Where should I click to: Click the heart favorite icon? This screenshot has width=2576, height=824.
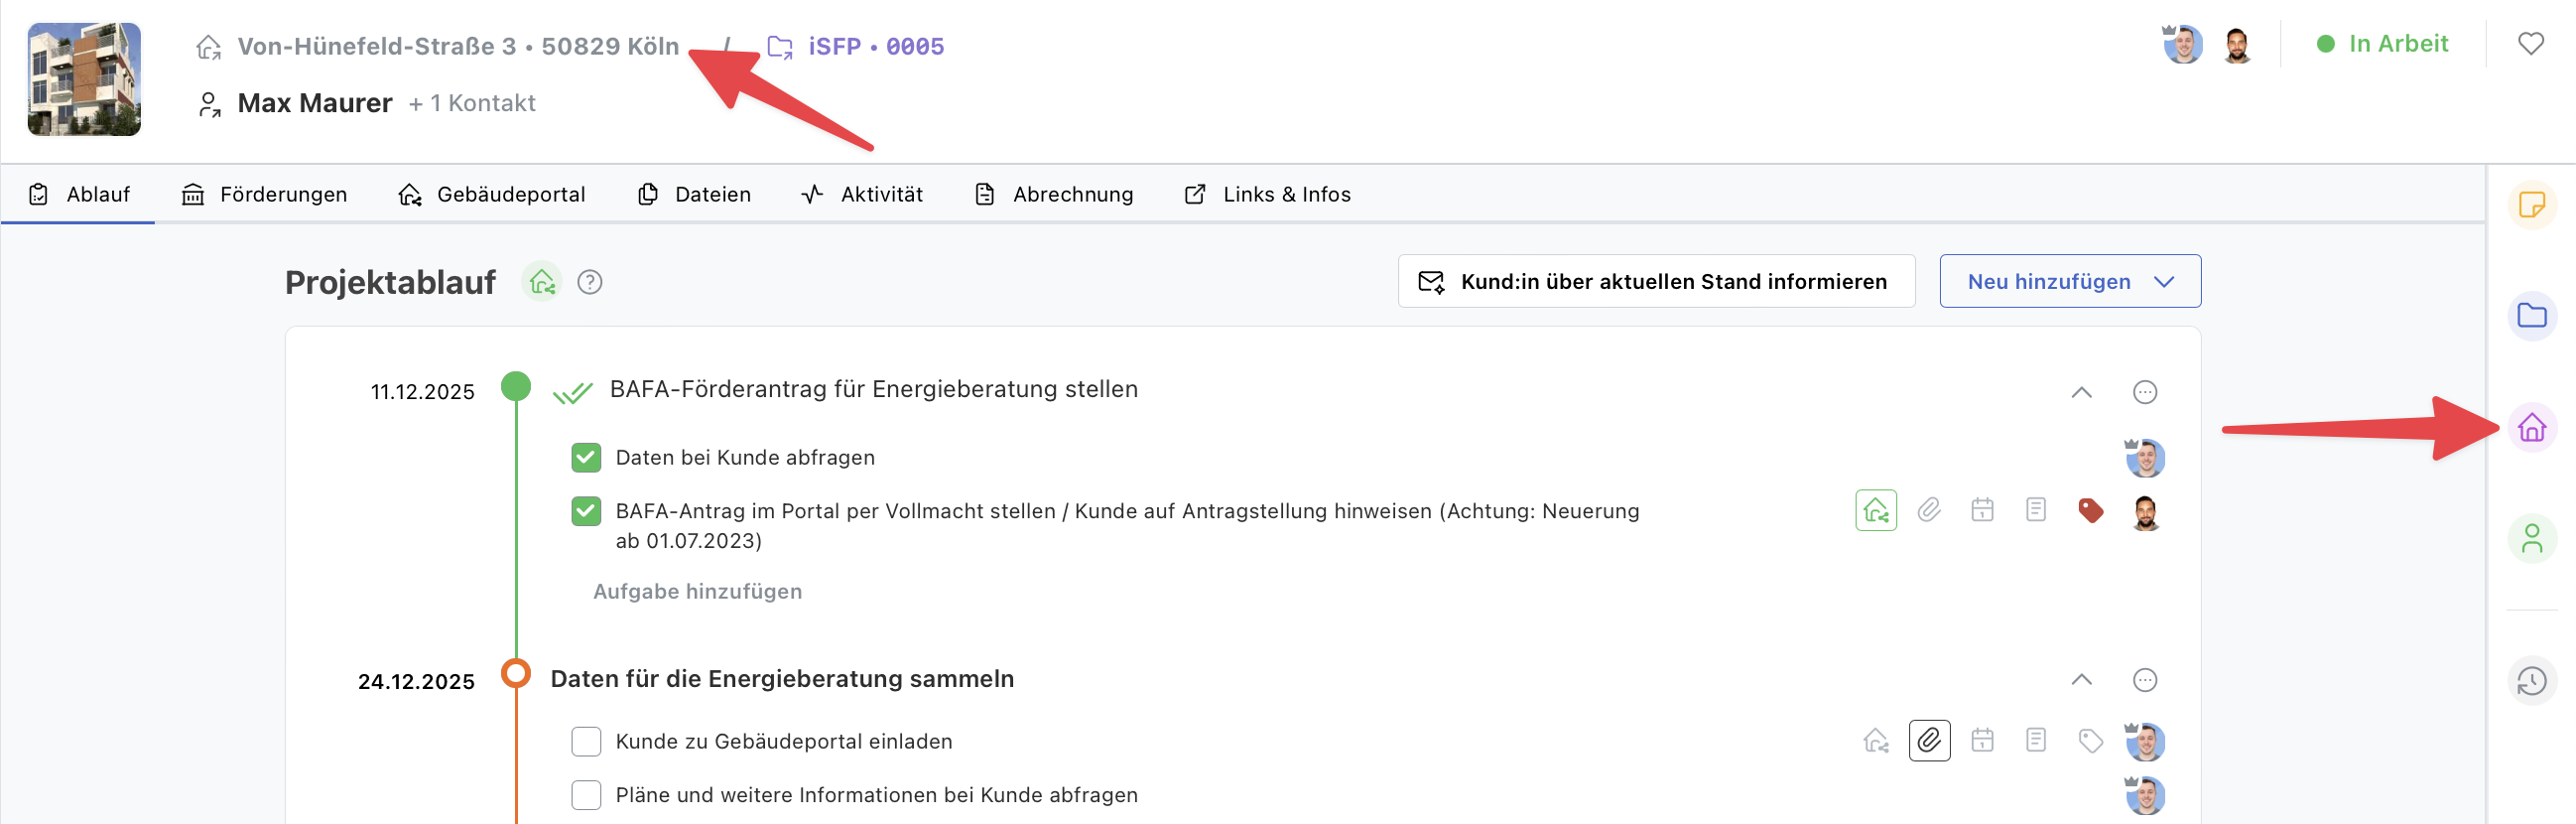tap(2530, 44)
